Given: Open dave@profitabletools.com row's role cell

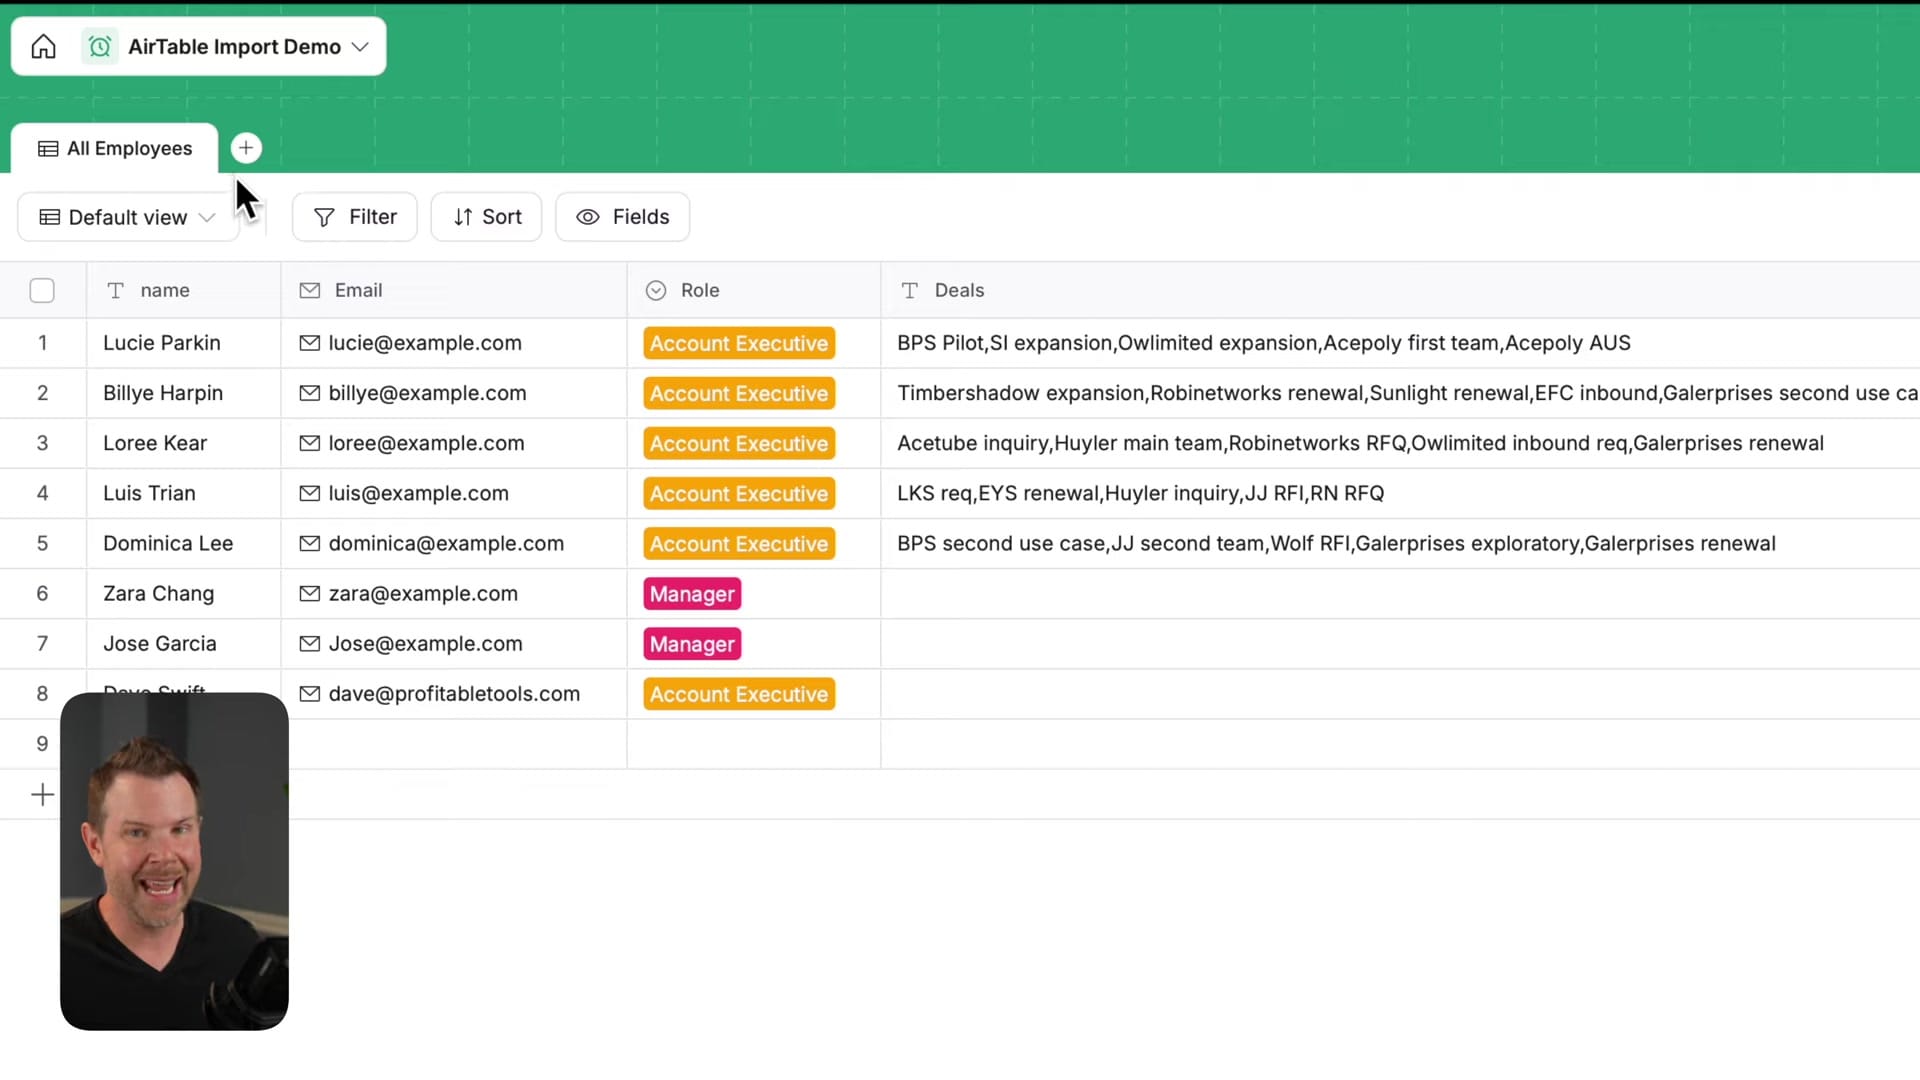Looking at the screenshot, I should (x=754, y=694).
